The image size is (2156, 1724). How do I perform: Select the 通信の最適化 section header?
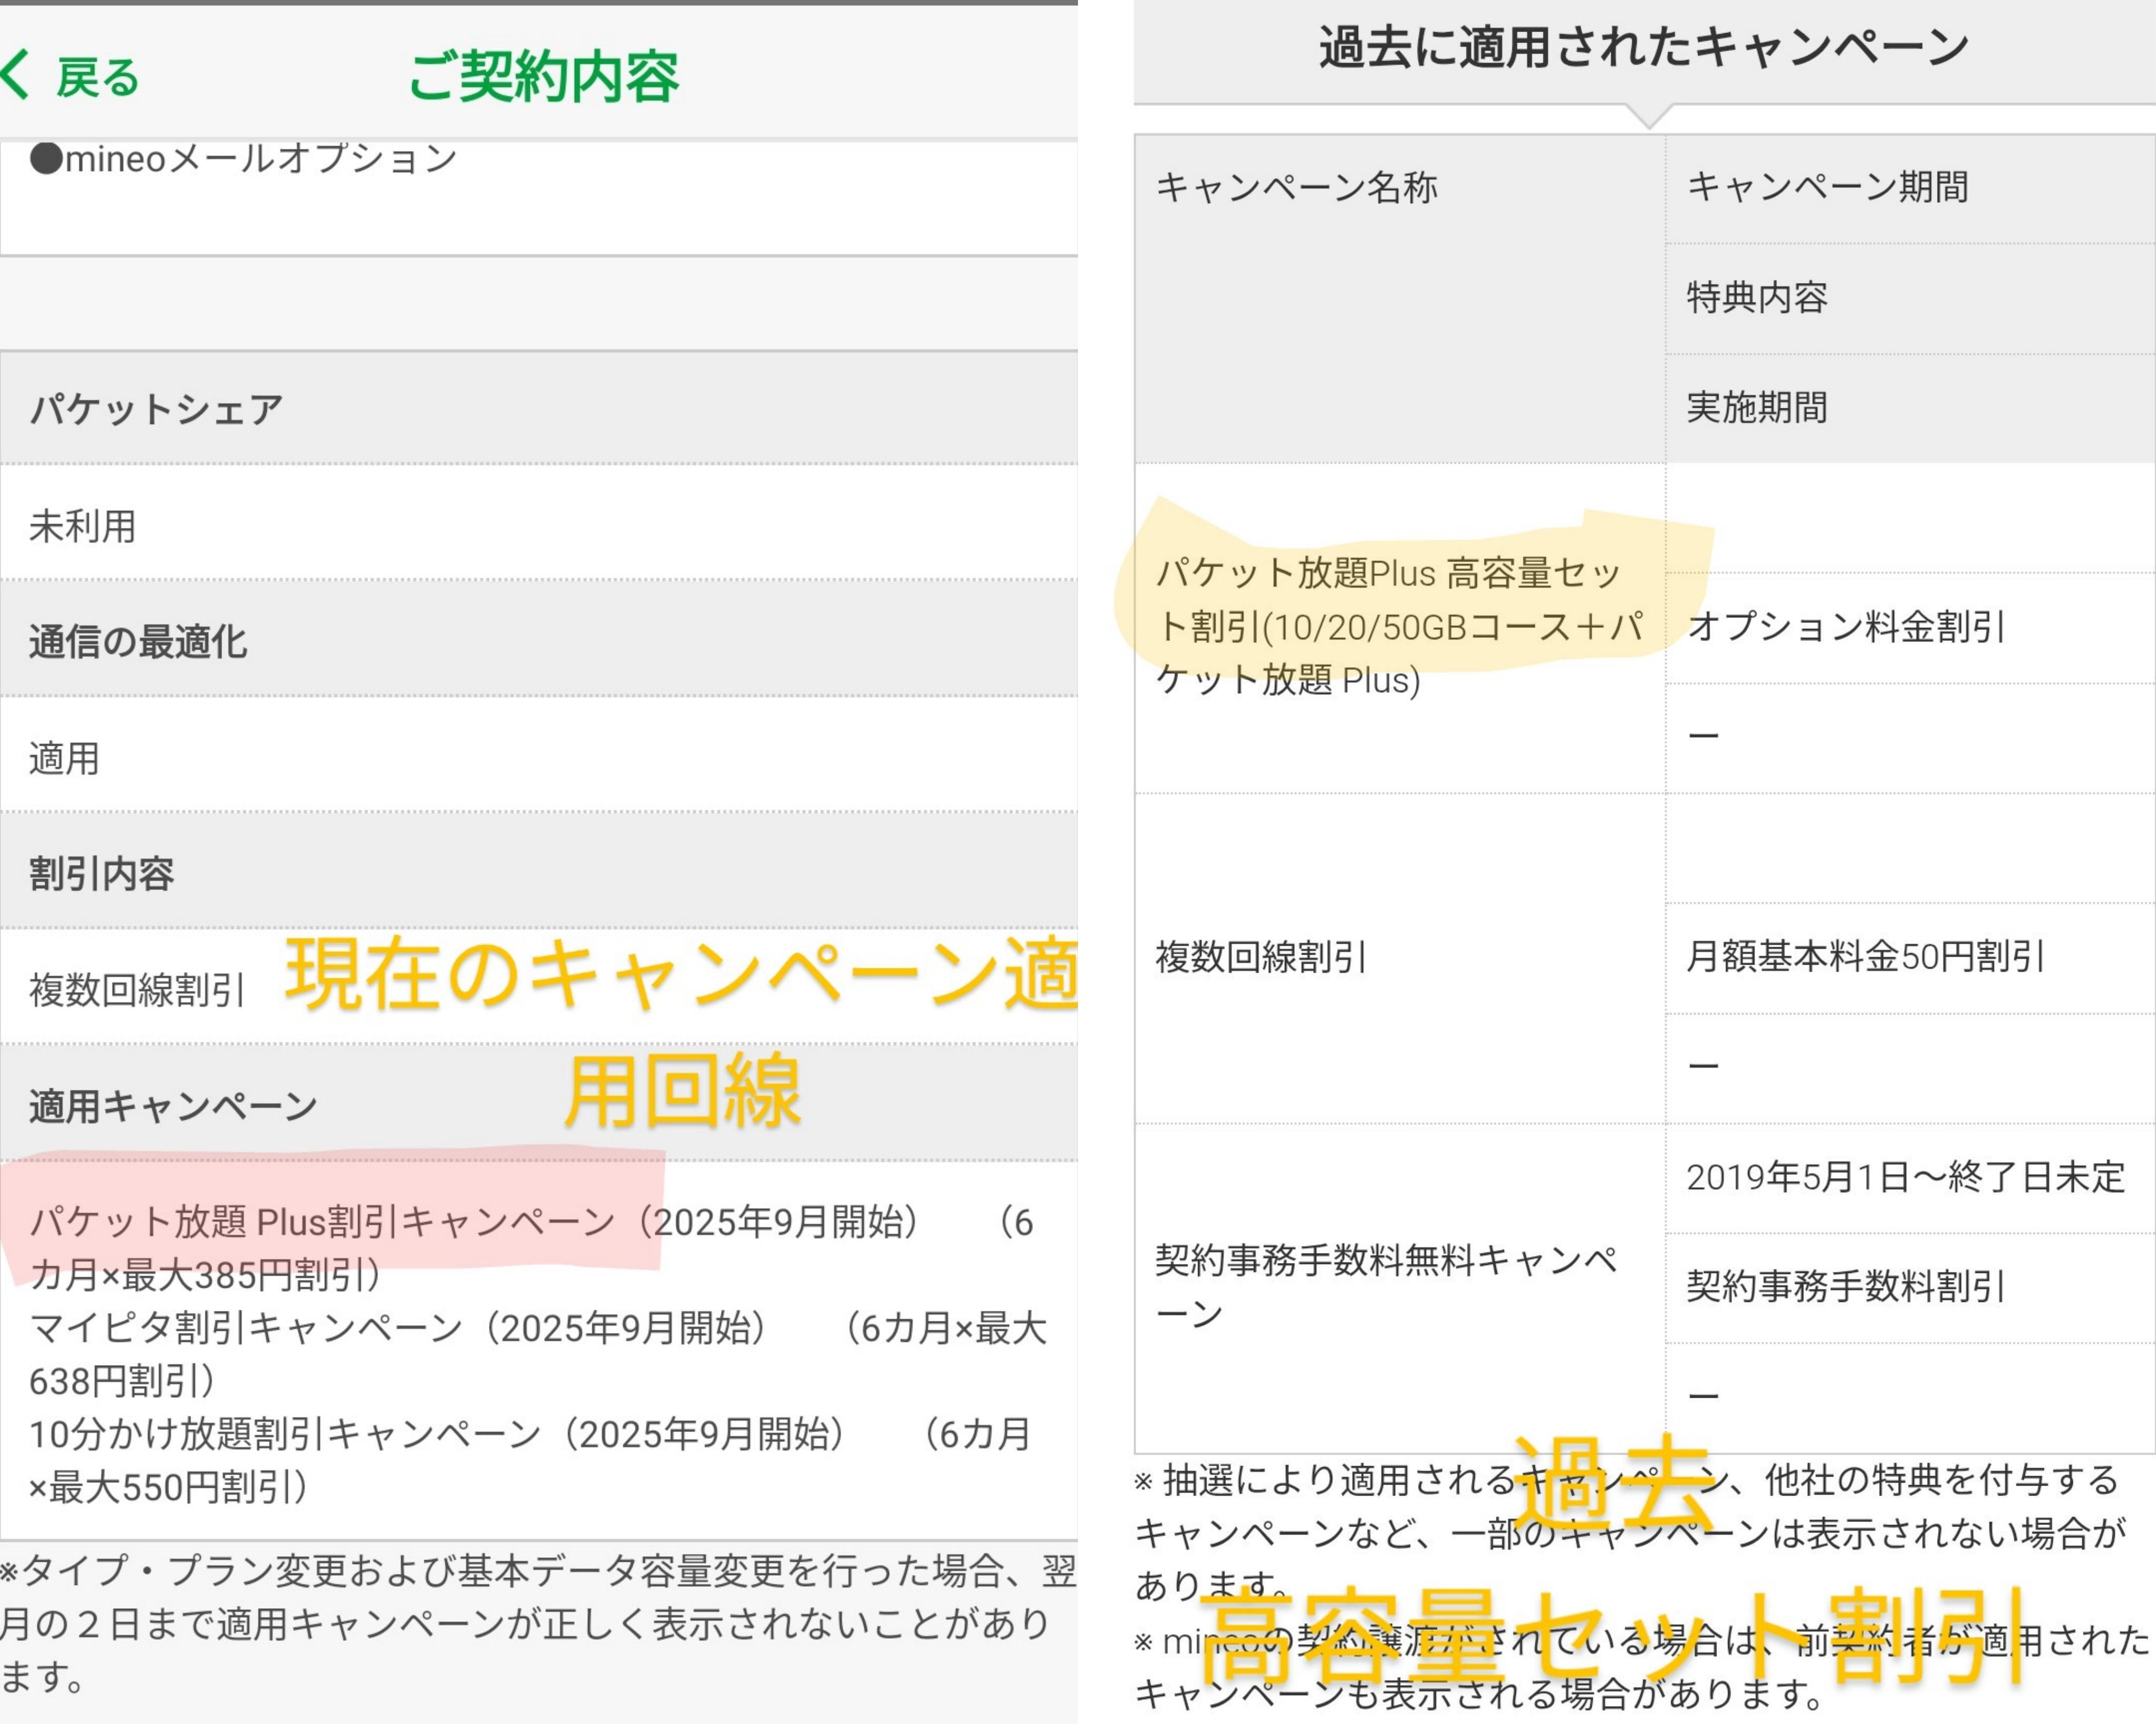point(138,642)
